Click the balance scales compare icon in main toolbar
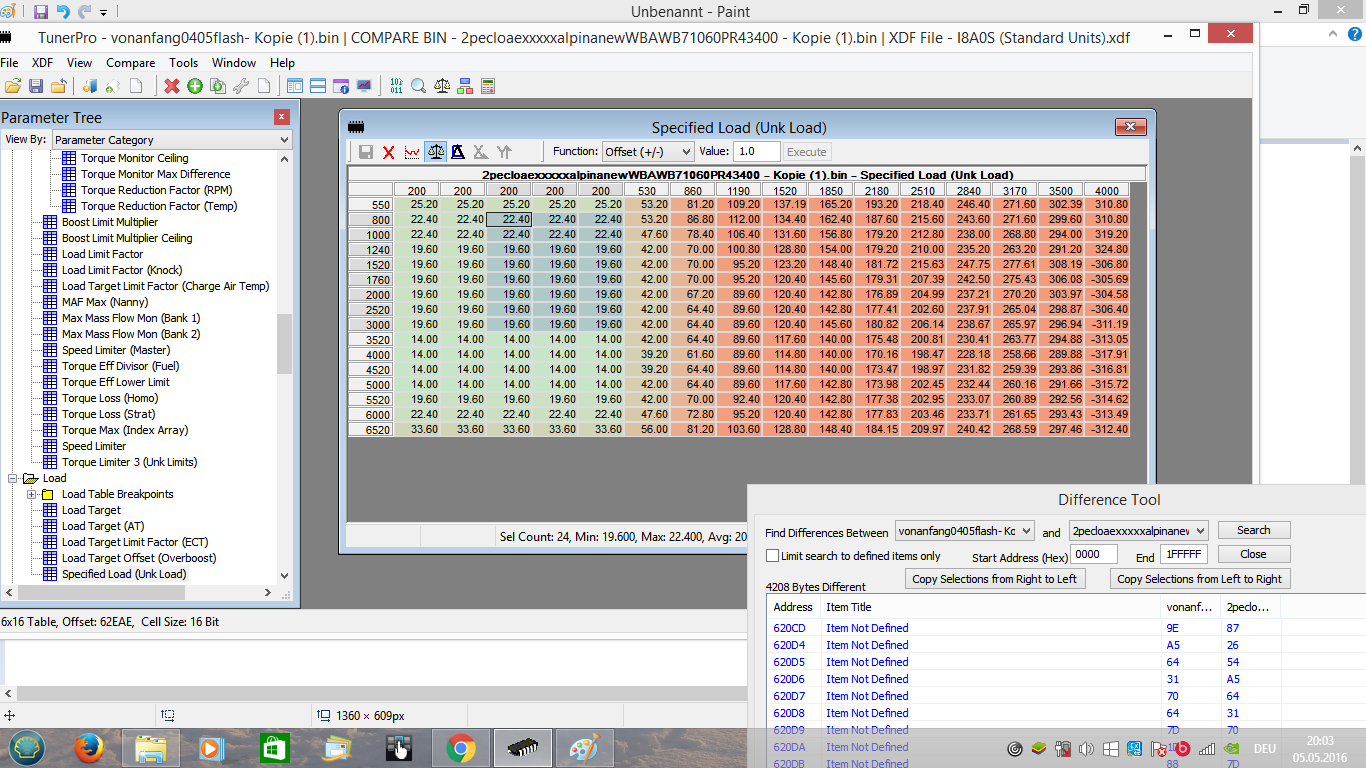 pos(442,86)
